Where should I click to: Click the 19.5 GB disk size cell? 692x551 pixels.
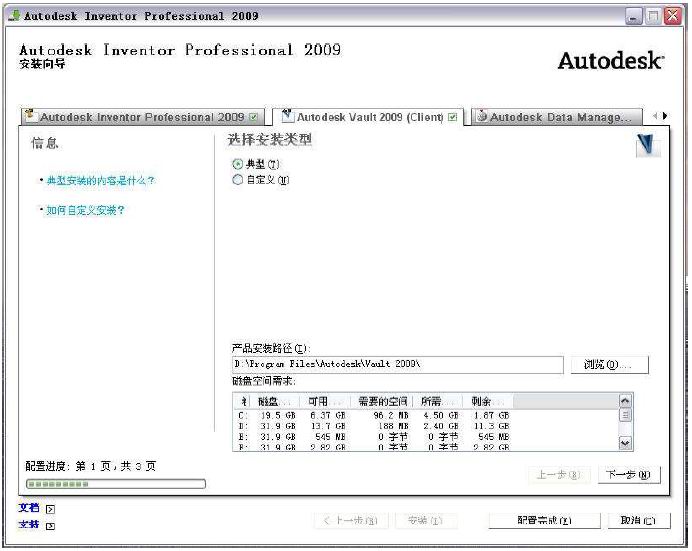tap(278, 415)
